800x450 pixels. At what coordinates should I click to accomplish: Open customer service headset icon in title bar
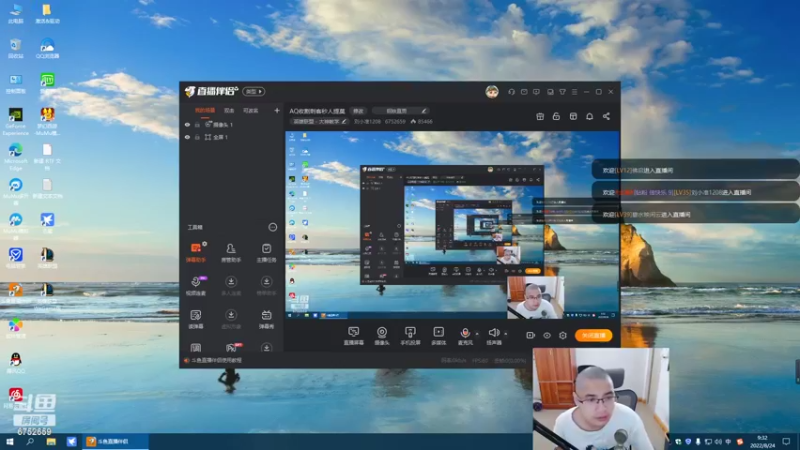[x=511, y=92]
